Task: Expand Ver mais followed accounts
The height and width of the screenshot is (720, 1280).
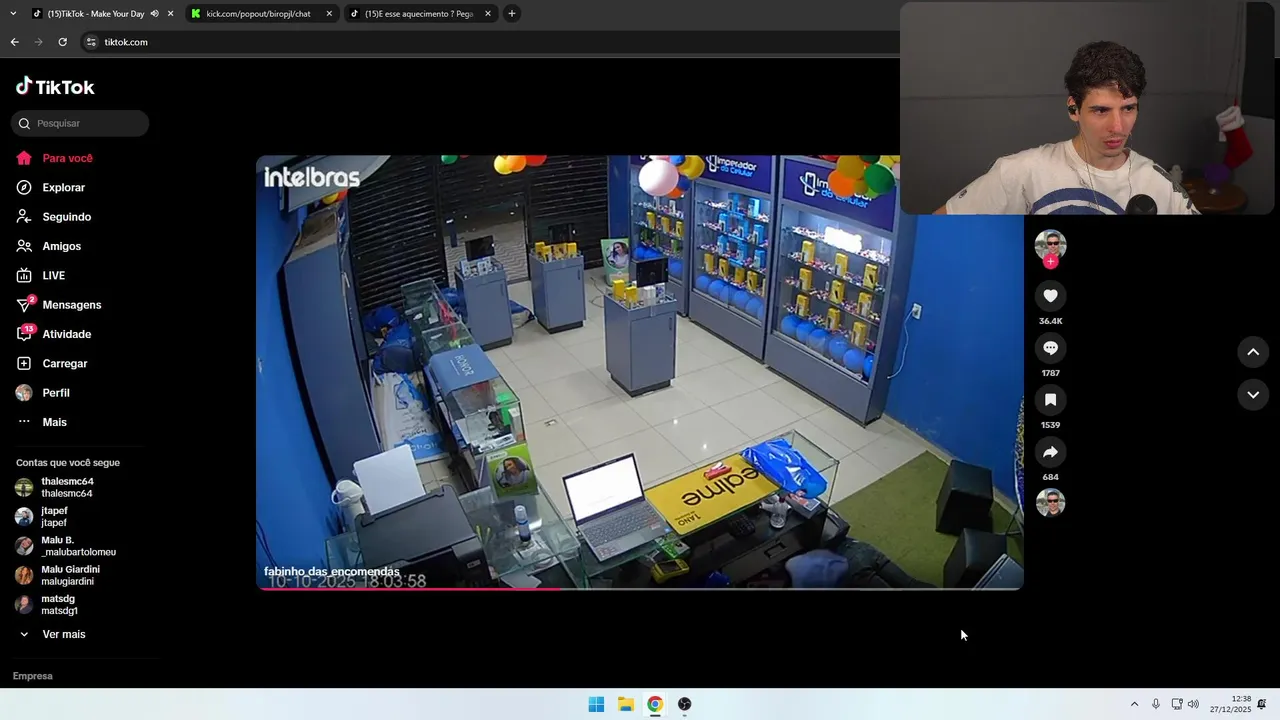Action: (52, 634)
